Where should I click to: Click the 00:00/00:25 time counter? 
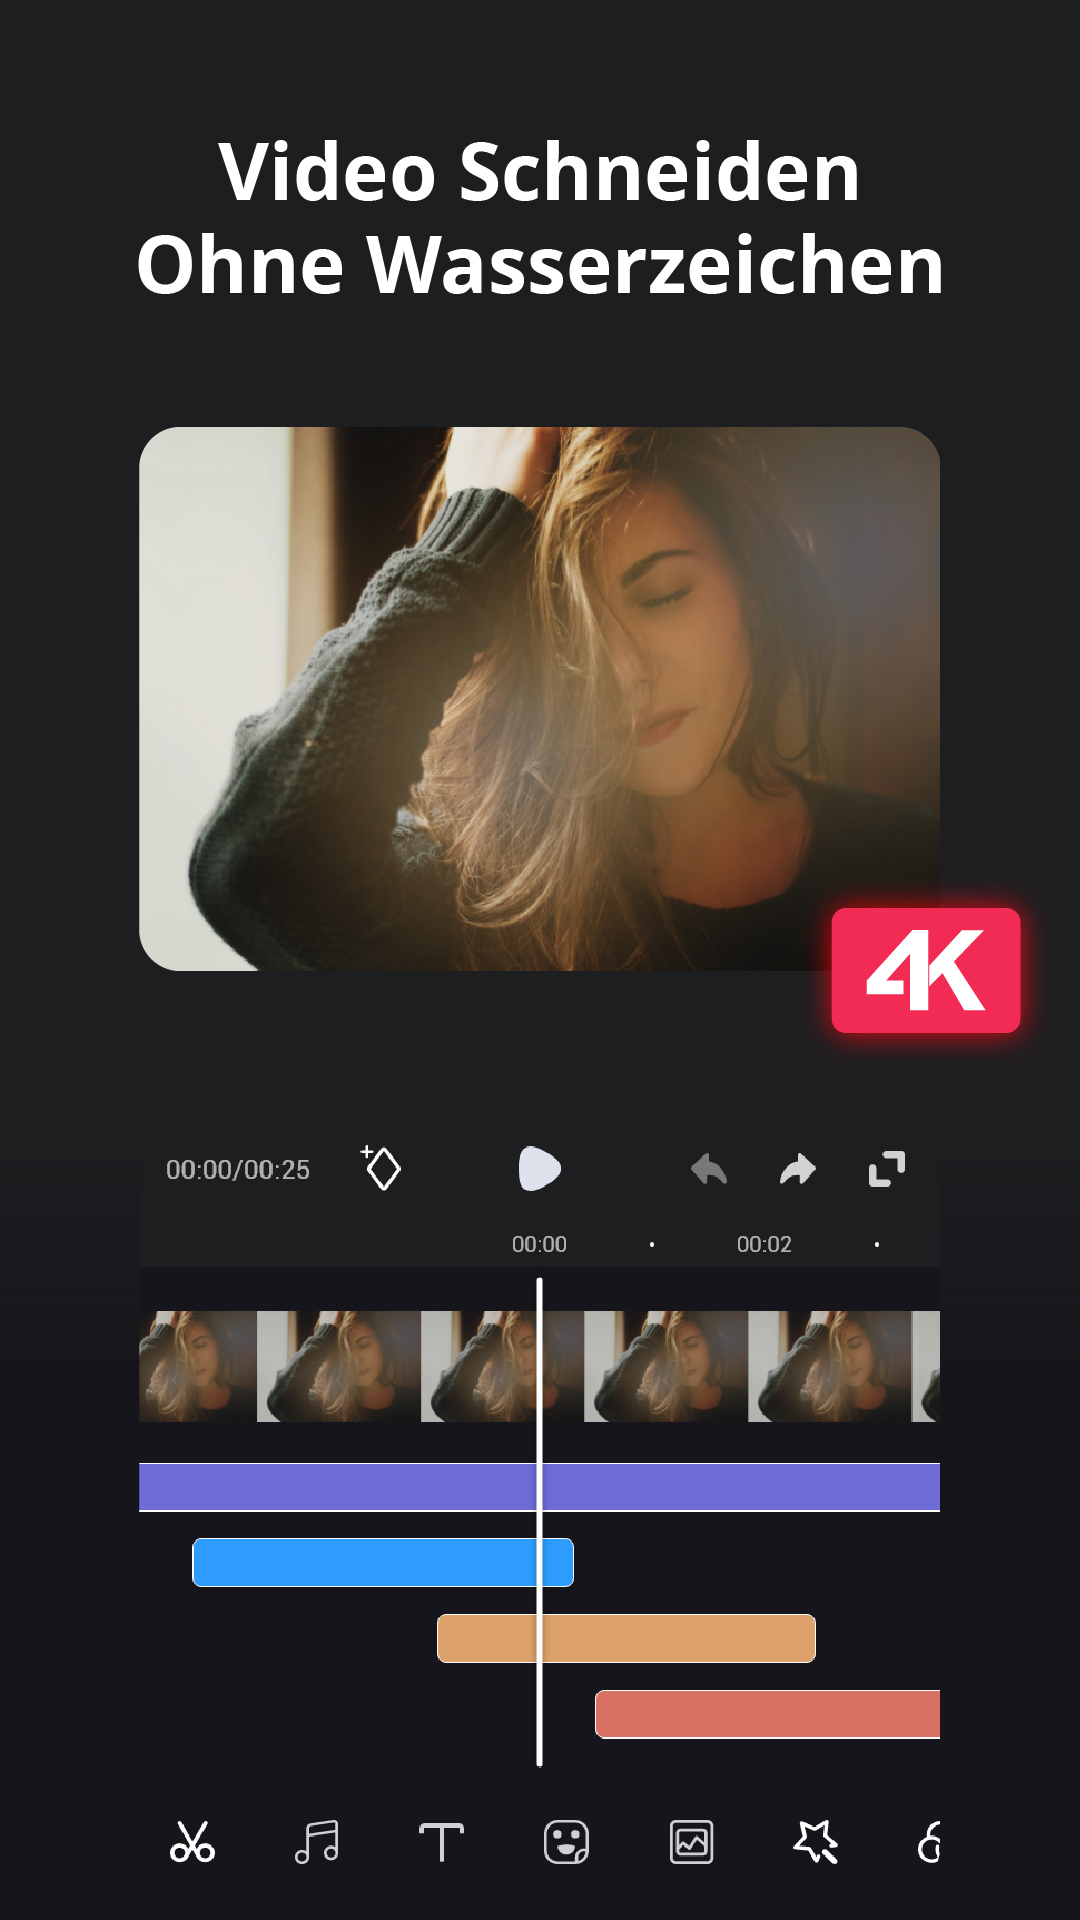[x=238, y=1169]
